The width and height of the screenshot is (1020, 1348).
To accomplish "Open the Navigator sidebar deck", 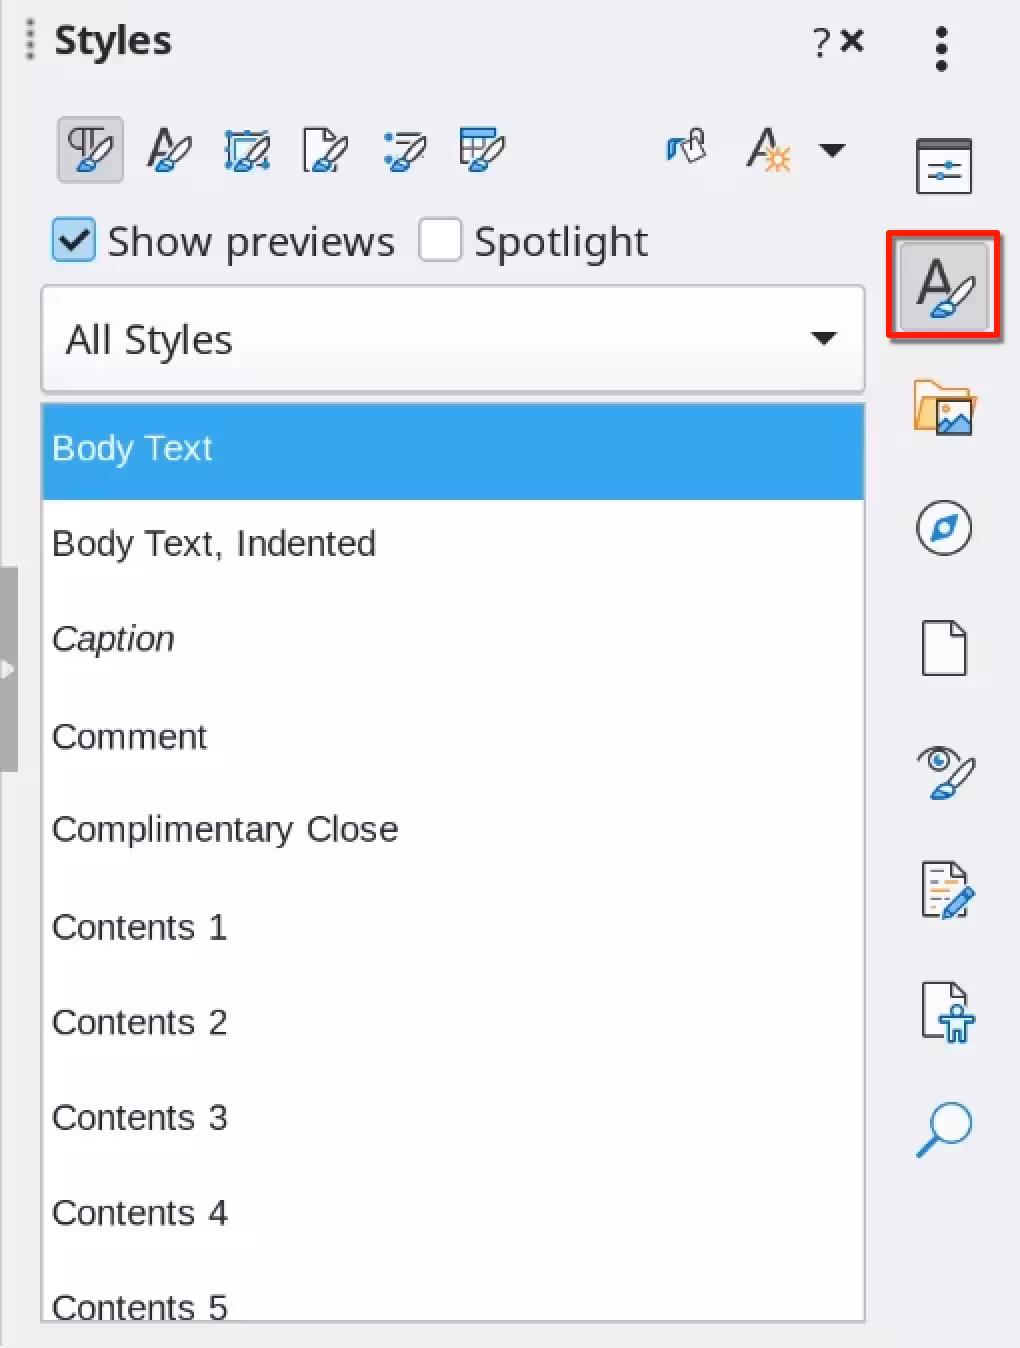I will pos(943,528).
